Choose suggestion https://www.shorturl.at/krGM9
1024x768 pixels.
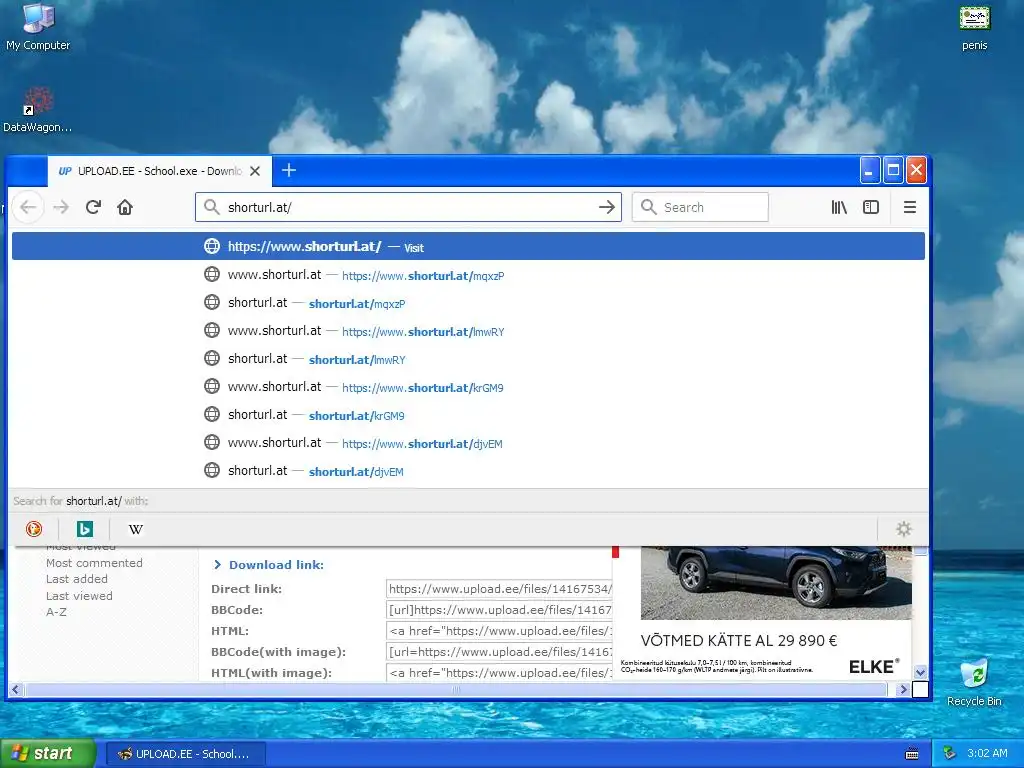click(468, 387)
